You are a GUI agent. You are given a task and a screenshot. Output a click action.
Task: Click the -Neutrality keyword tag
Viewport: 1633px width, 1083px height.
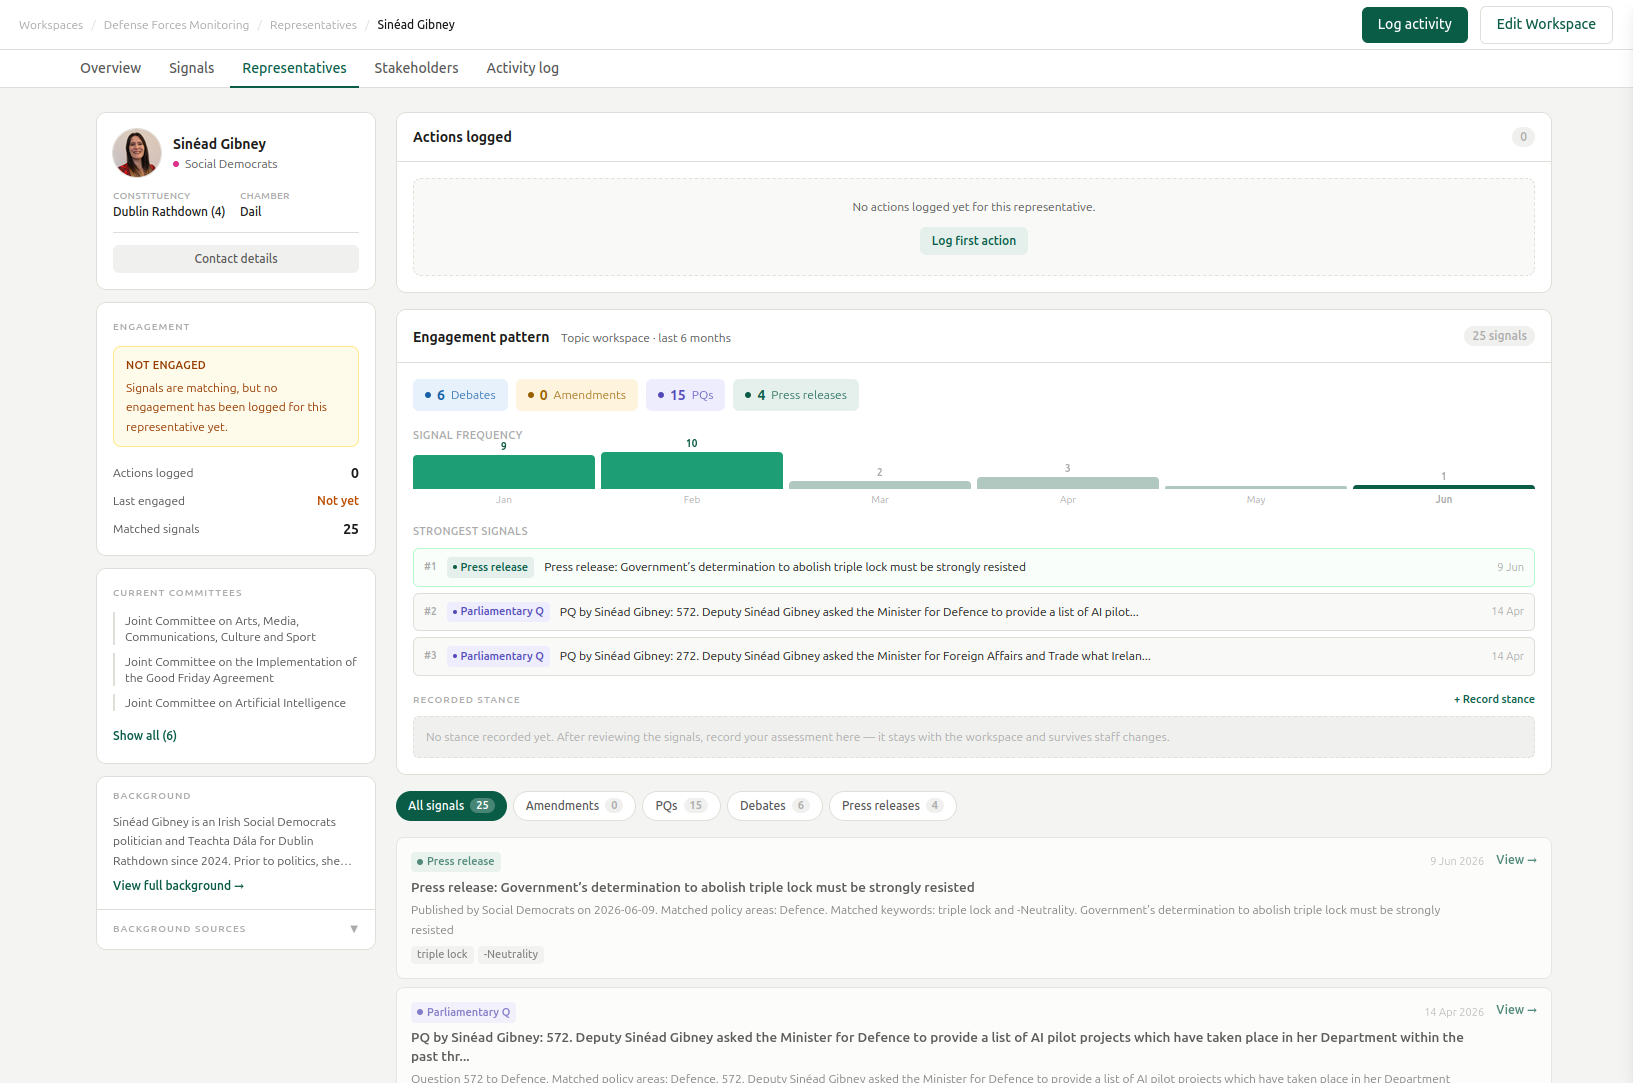[x=511, y=955]
